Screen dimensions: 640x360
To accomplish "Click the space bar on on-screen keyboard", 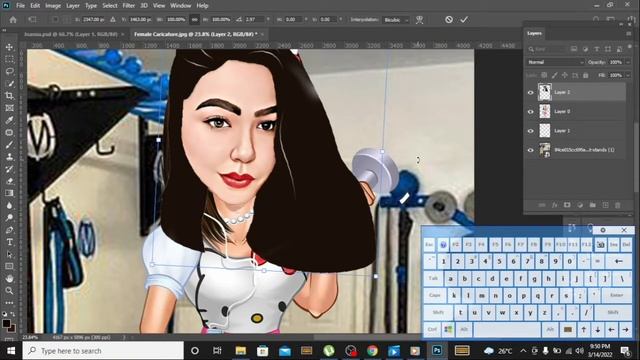I will click(507, 330).
